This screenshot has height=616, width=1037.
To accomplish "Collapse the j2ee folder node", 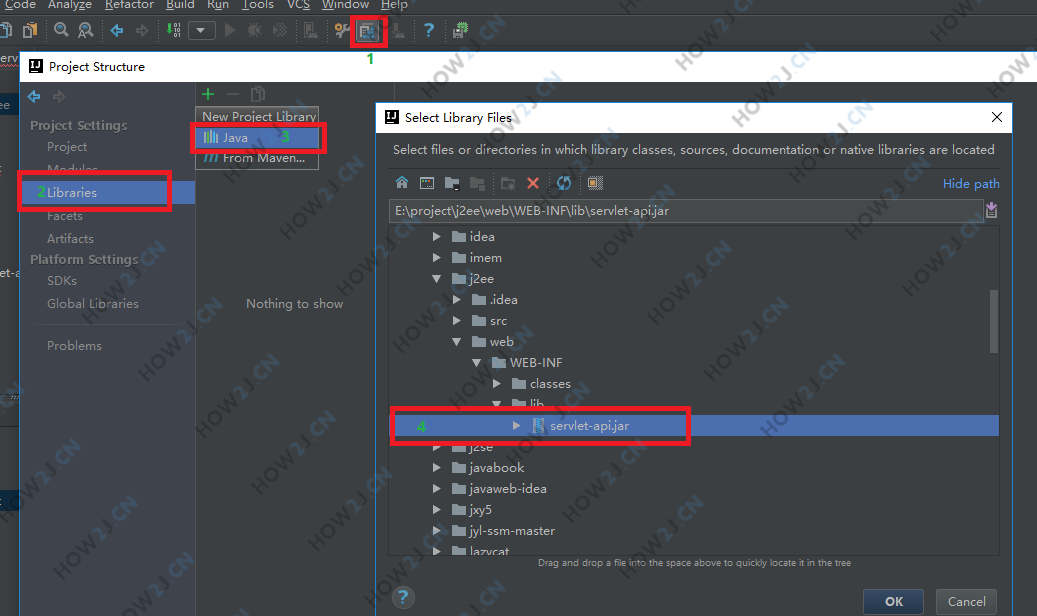I will point(436,279).
